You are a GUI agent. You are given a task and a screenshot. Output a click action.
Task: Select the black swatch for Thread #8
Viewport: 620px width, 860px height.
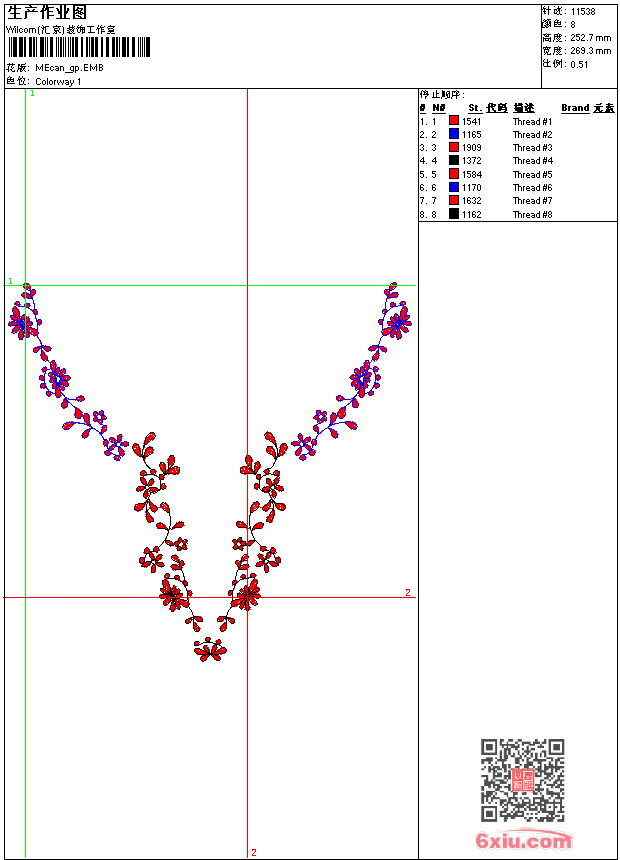[454, 214]
